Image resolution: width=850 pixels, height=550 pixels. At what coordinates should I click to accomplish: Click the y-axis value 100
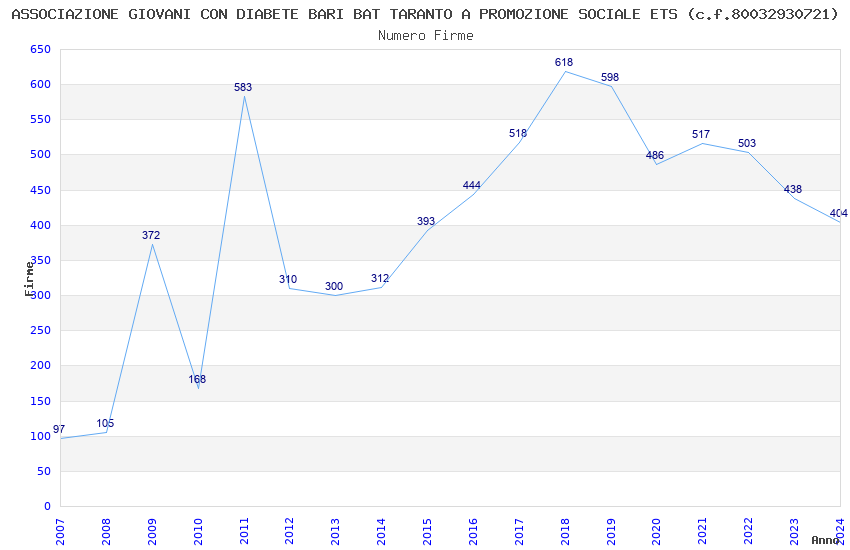click(x=41, y=436)
